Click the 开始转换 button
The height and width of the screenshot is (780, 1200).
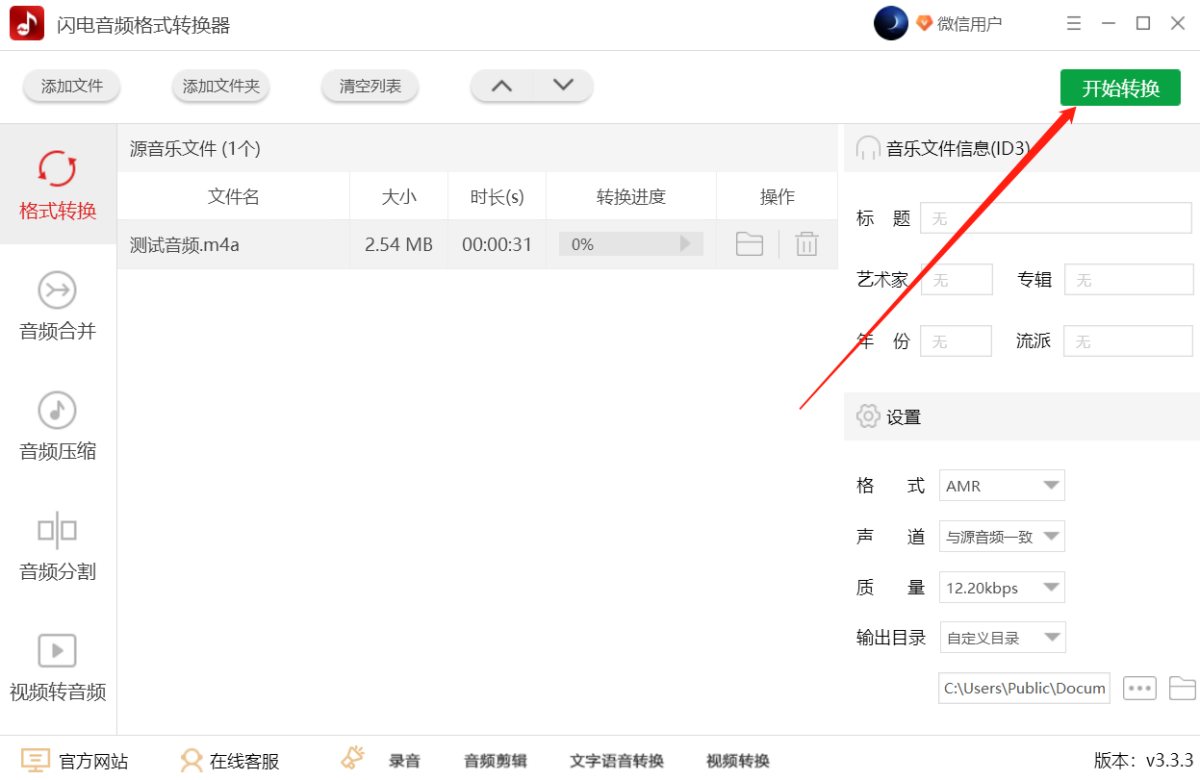(1120, 88)
